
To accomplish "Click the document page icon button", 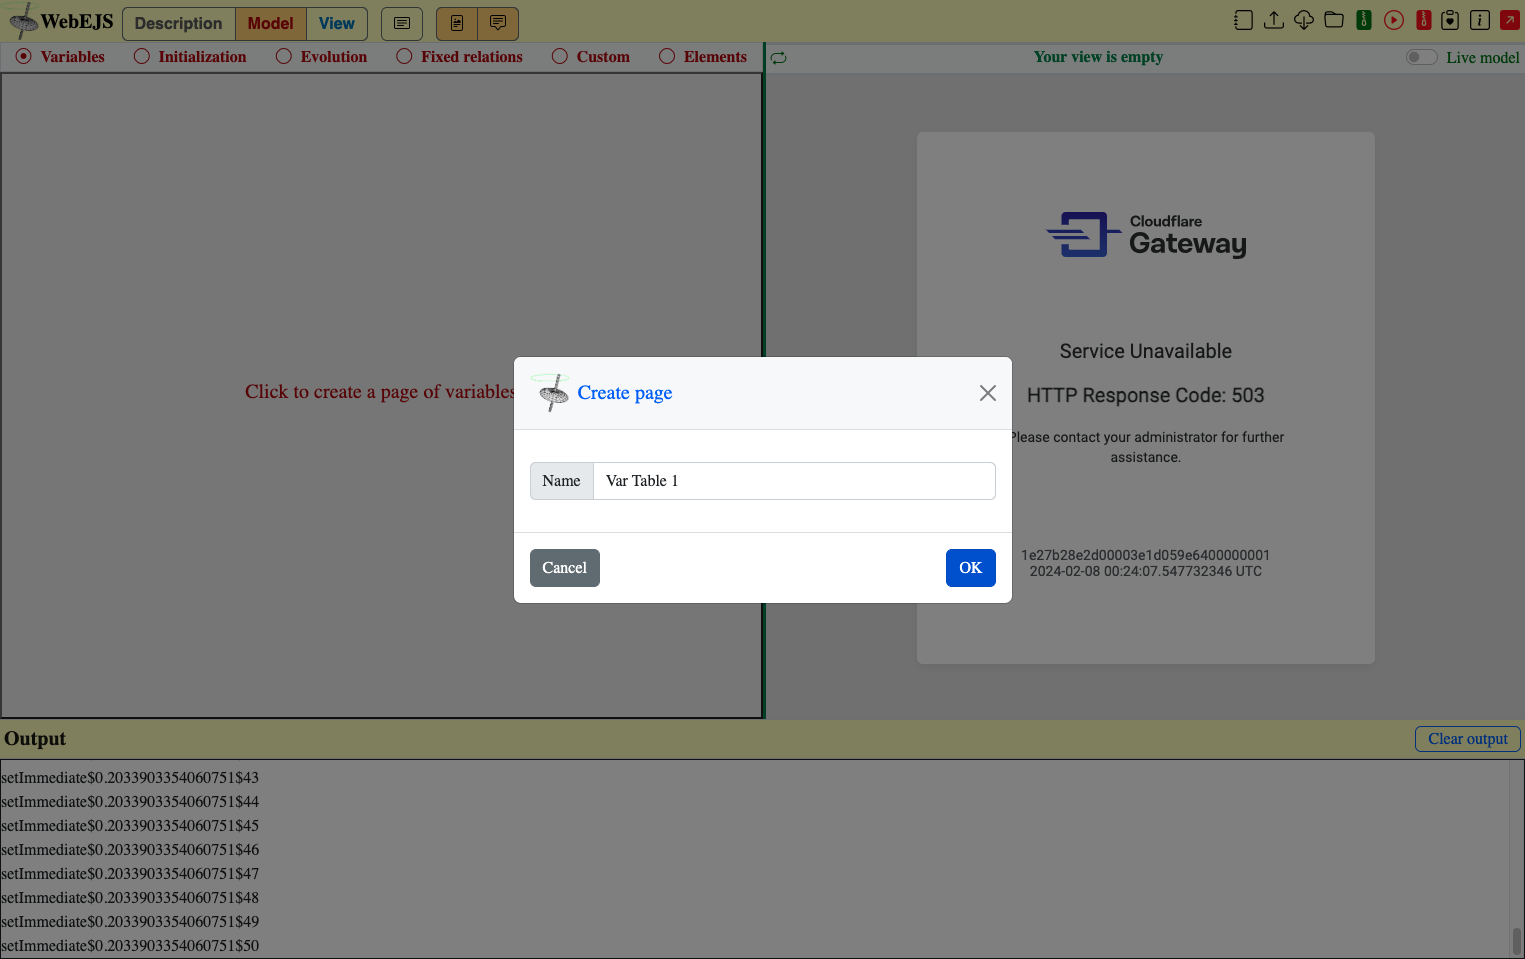I will coord(457,23).
